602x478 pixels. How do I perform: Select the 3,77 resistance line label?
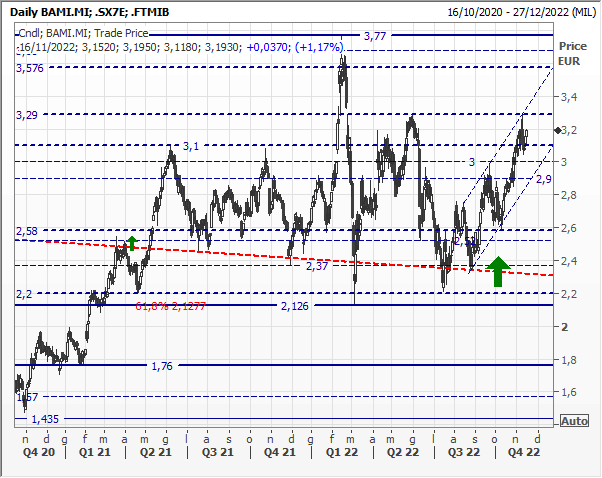tap(374, 36)
